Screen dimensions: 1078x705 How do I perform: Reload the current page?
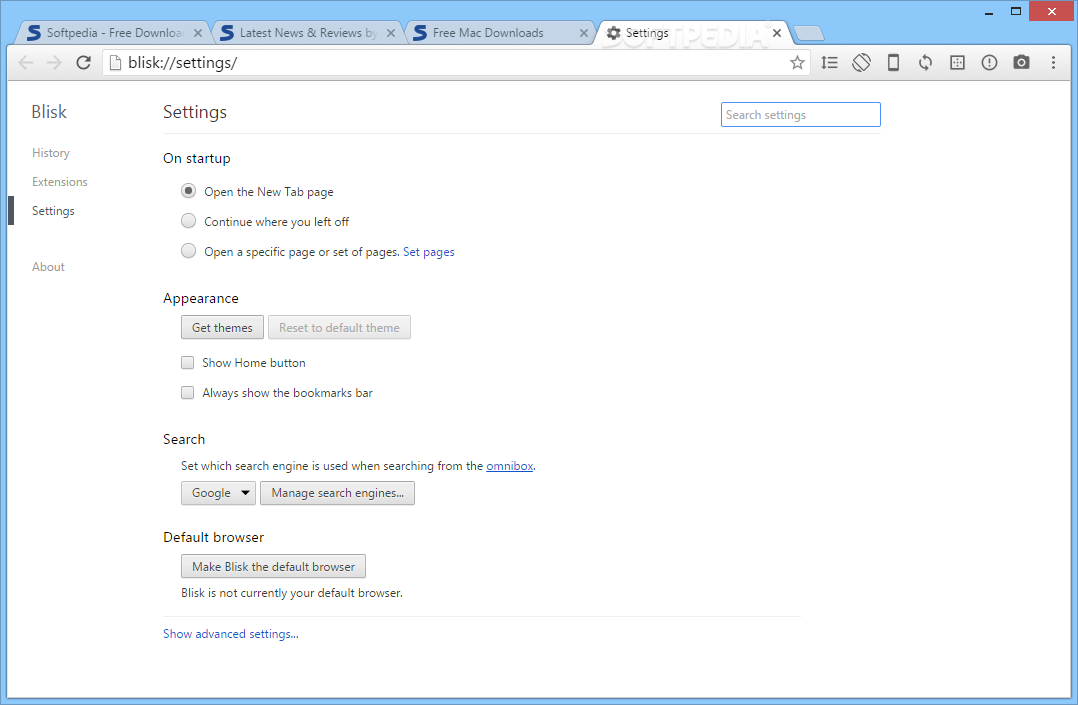coord(83,63)
